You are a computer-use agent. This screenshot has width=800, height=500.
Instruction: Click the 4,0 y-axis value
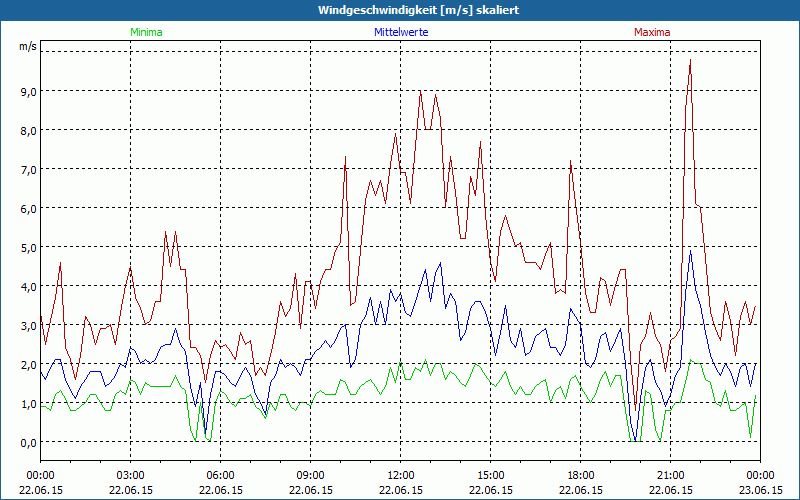29,287
